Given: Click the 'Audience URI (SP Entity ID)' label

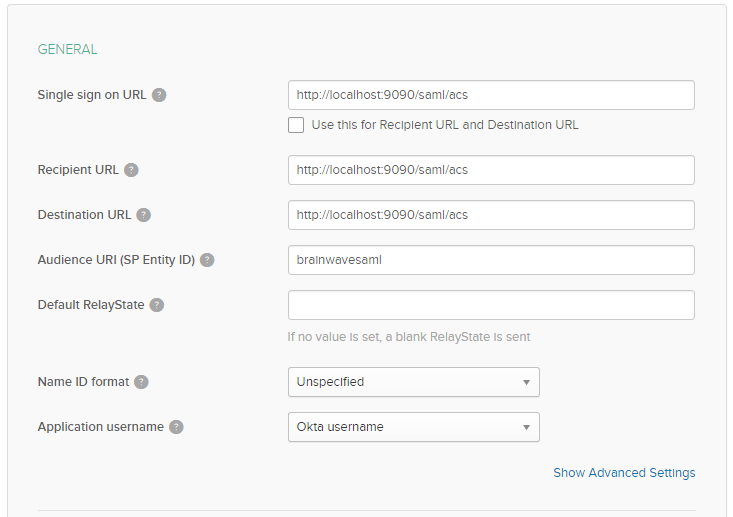Looking at the screenshot, I should point(116,260).
